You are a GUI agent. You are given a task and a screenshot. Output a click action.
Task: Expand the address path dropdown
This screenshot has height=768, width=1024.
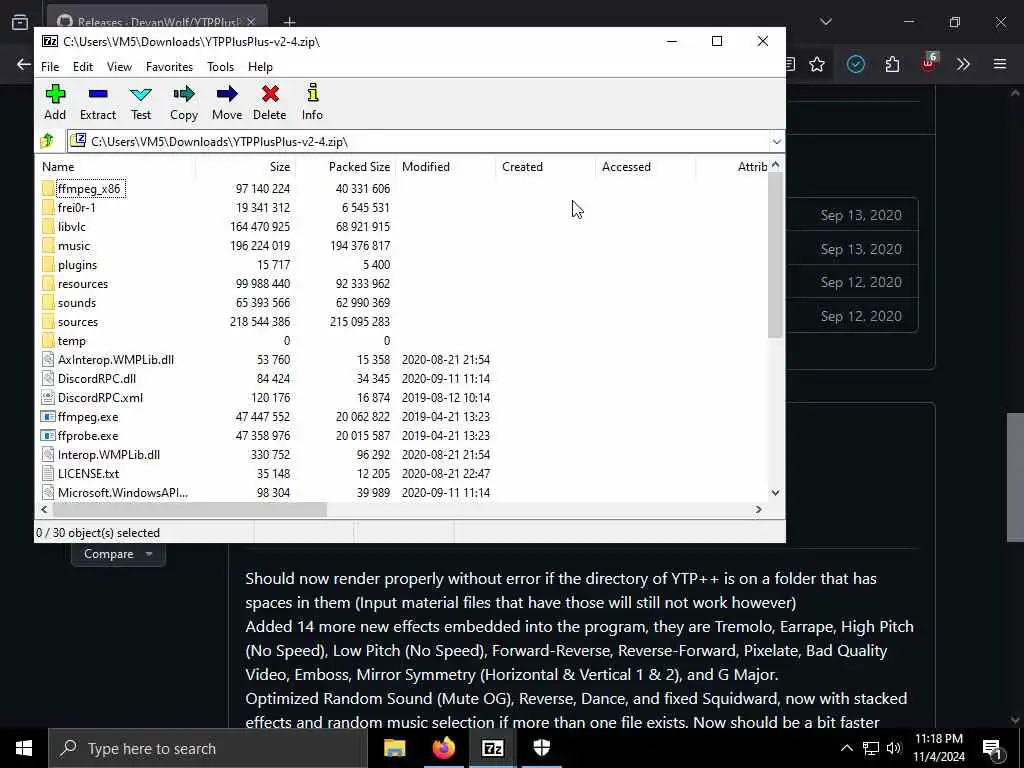(x=776, y=142)
